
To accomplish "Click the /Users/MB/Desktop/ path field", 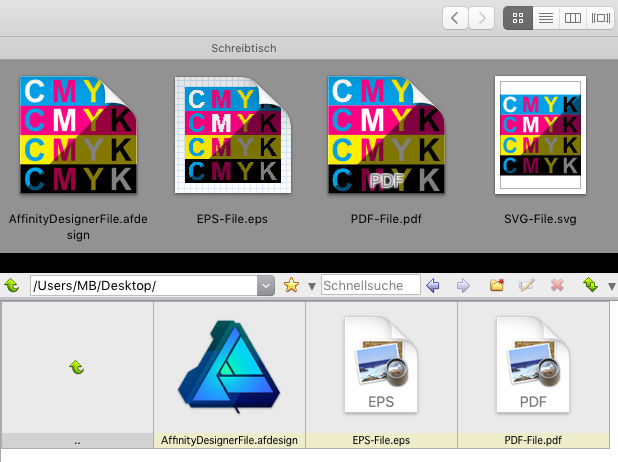I will [144, 285].
